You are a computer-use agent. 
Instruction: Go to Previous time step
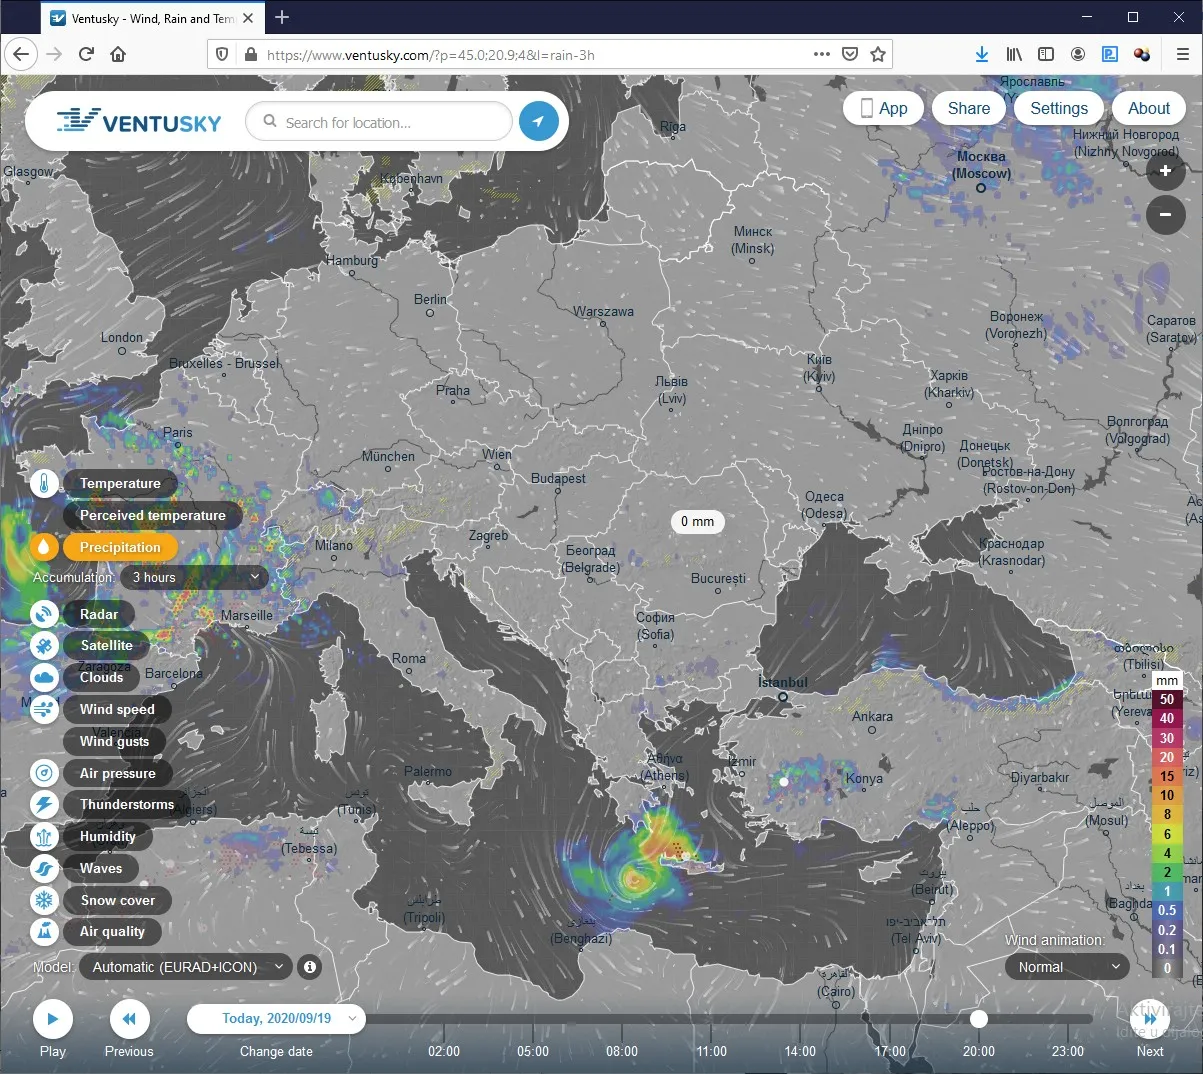(x=129, y=1020)
